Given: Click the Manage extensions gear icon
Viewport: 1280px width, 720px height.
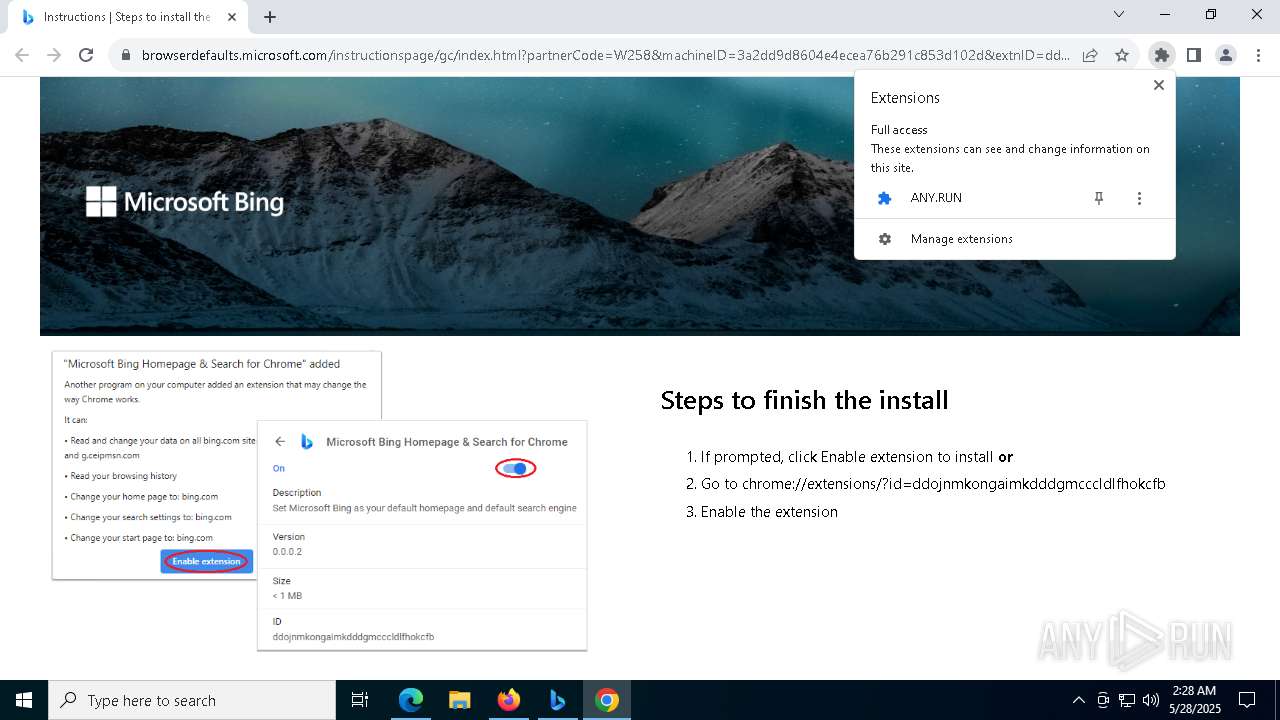Looking at the screenshot, I should (x=884, y=239).
